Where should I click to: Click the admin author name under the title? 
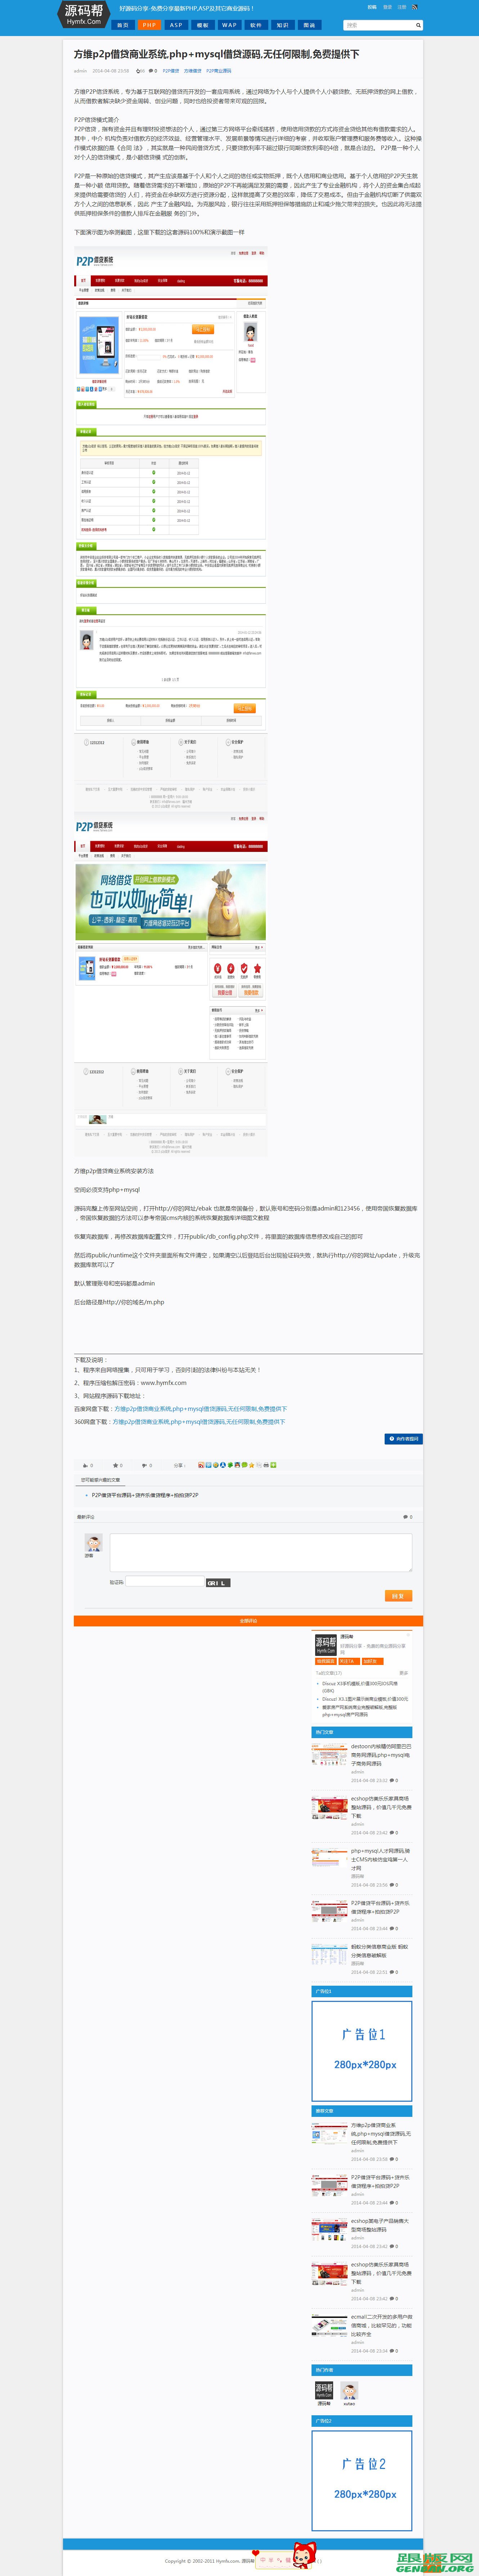click(80, 71)
